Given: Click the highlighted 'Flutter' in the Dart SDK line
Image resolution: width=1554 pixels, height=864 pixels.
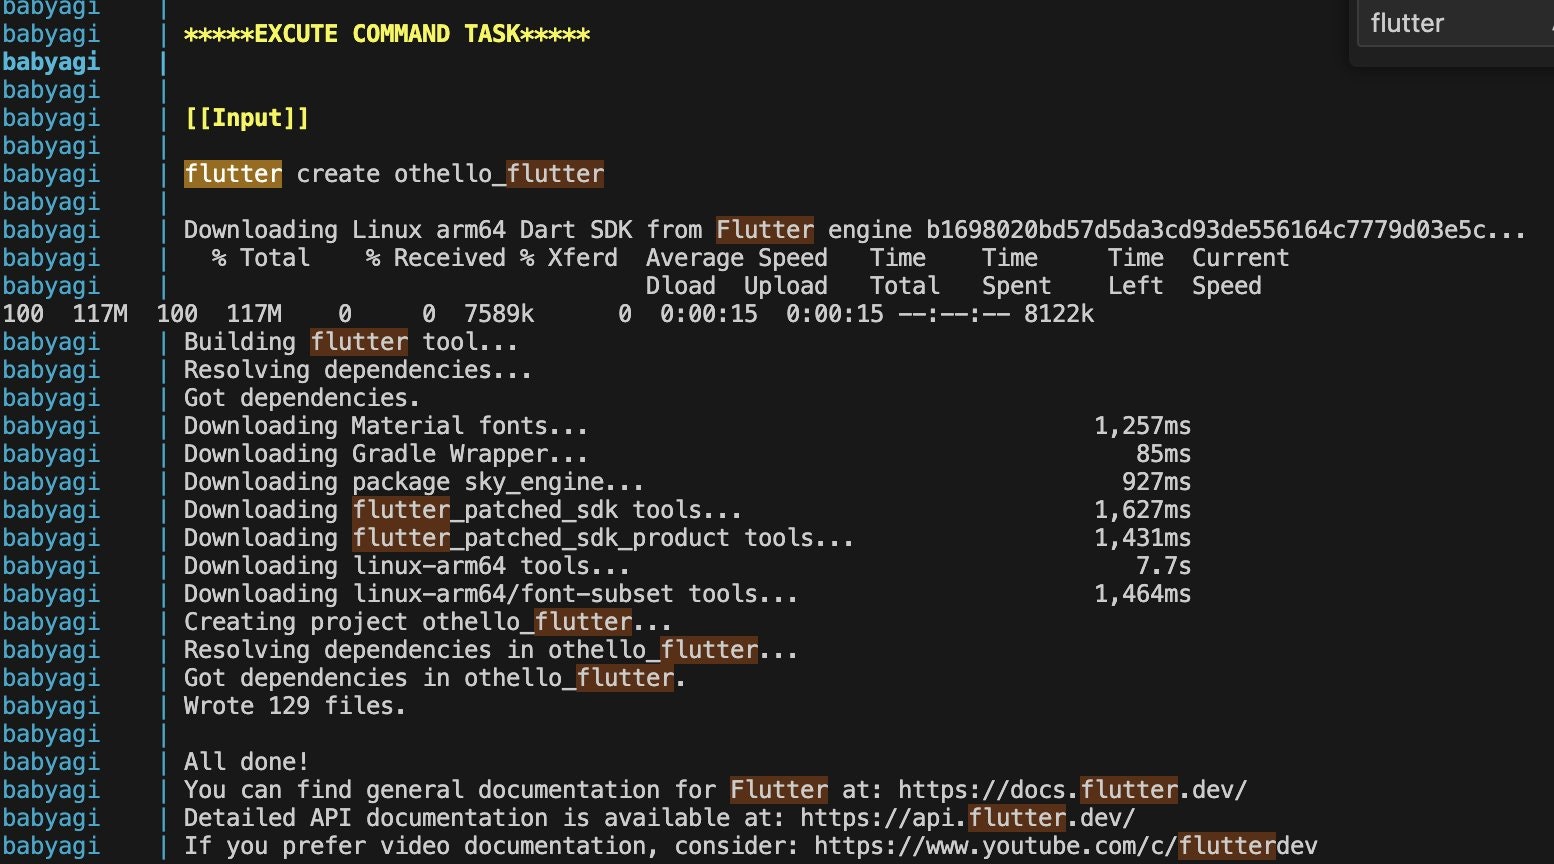Looking at the screenshot, I should click(x=765, y=230).
